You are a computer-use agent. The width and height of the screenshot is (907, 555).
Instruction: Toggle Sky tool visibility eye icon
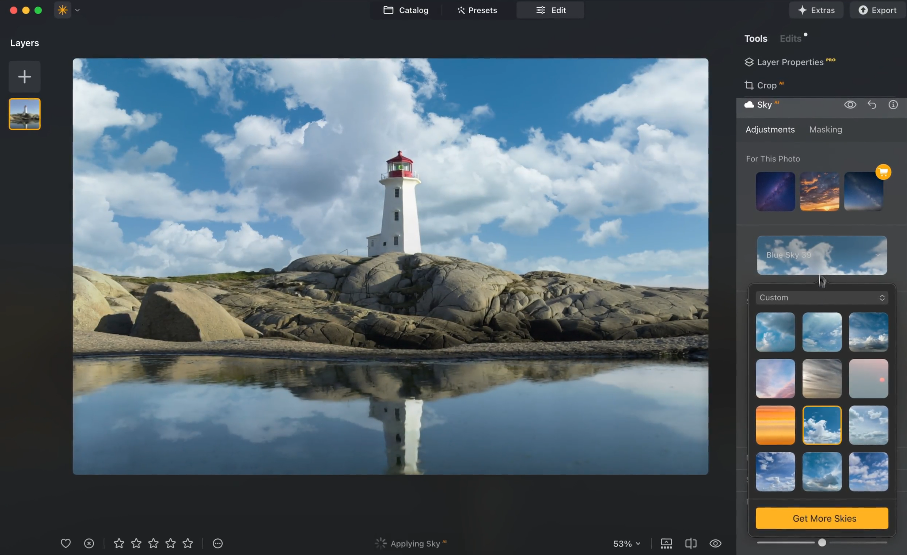click(x=850, y=105)
